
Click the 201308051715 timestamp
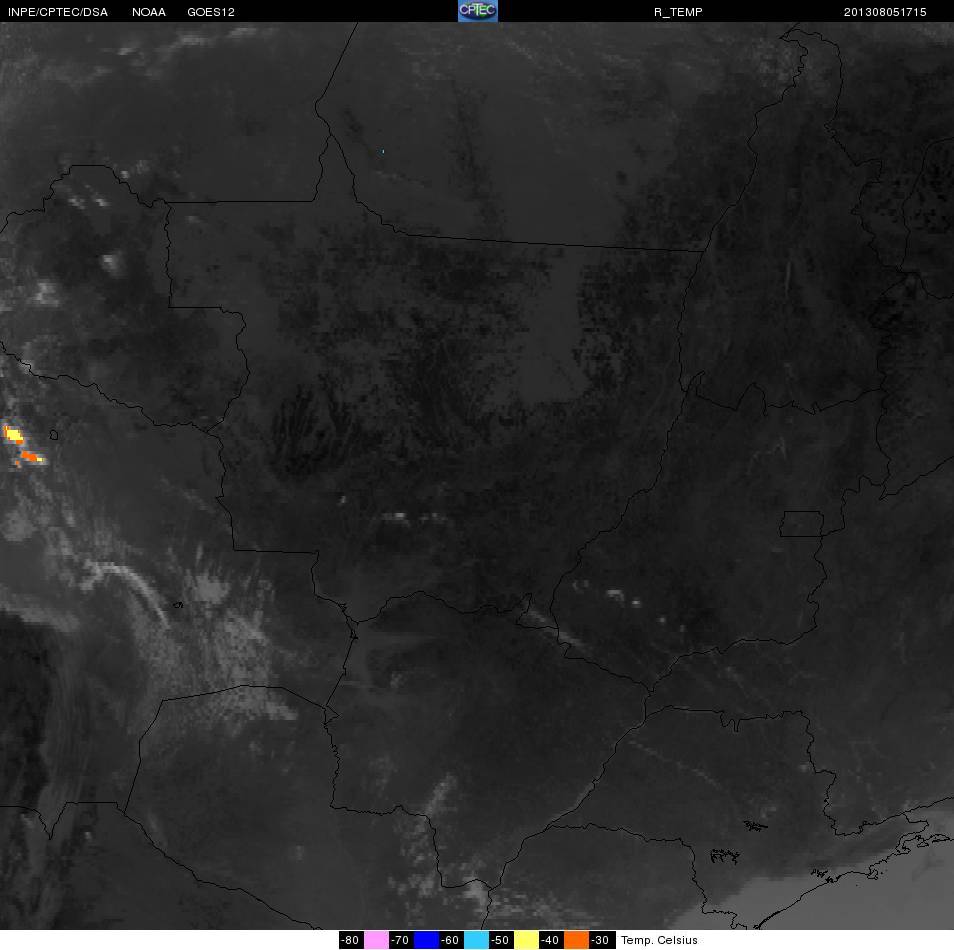[x=885, y=12]
